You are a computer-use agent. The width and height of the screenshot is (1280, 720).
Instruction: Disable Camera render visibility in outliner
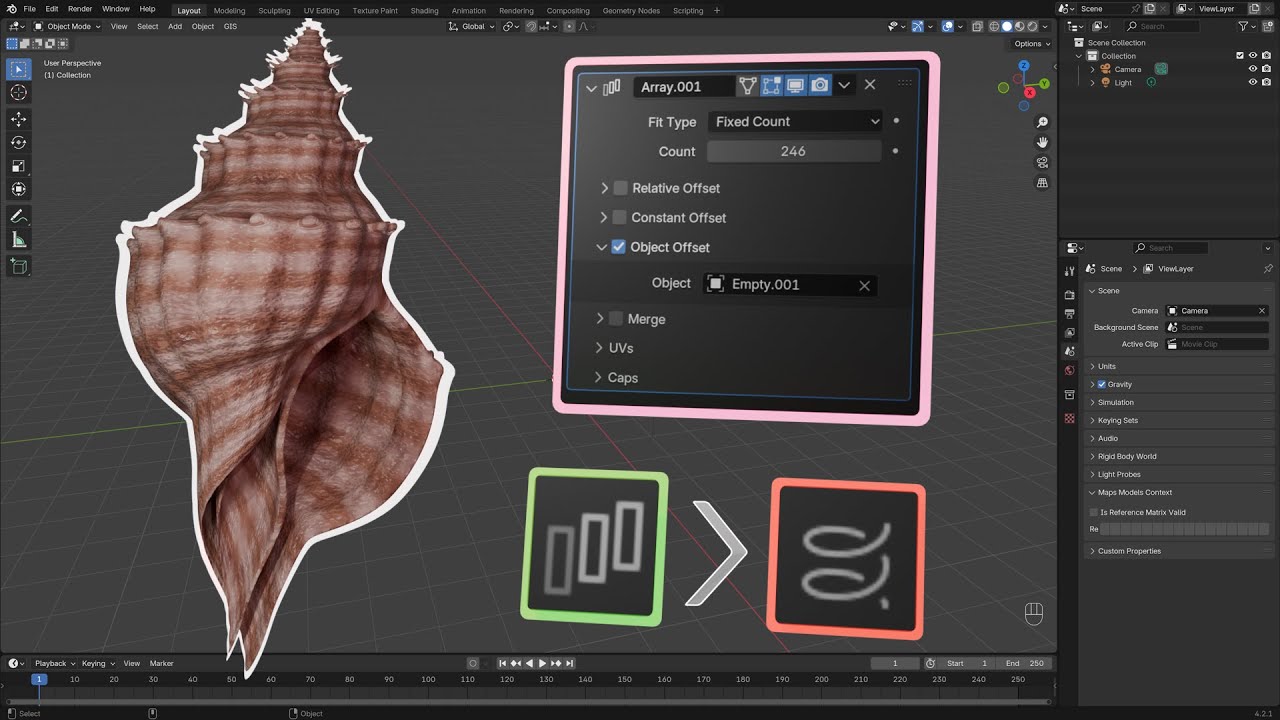pyautogui.click(x=1265, y=69)
